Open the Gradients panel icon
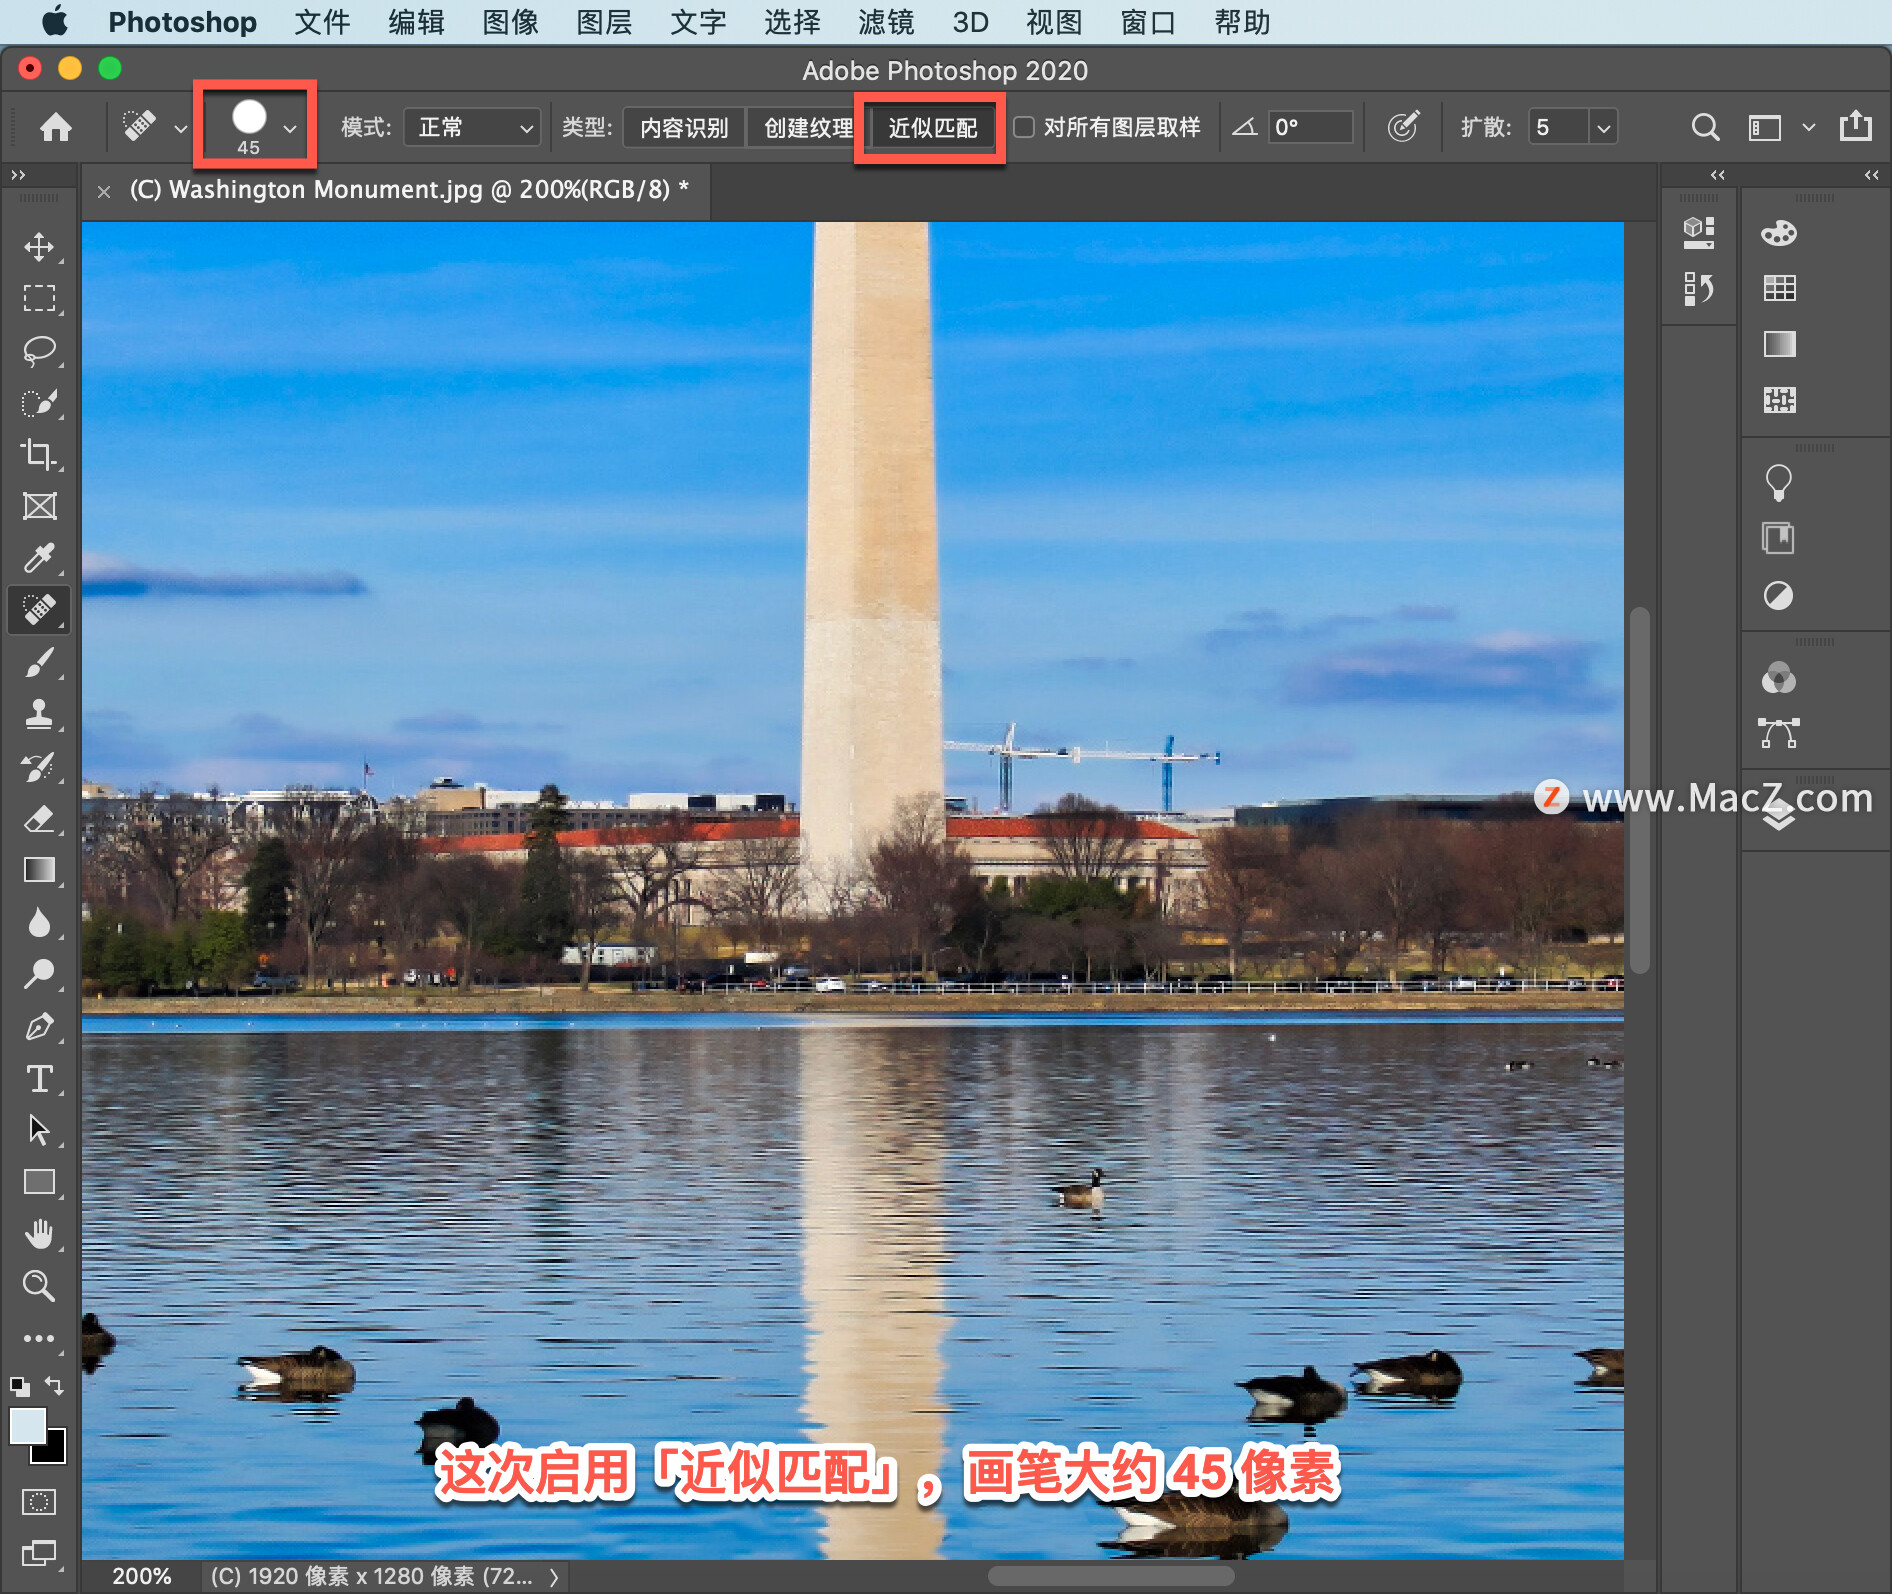 1779,345
